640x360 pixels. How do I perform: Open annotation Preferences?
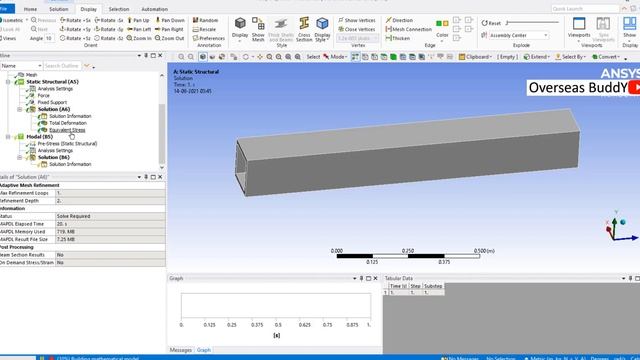click(x=209, y=38)
